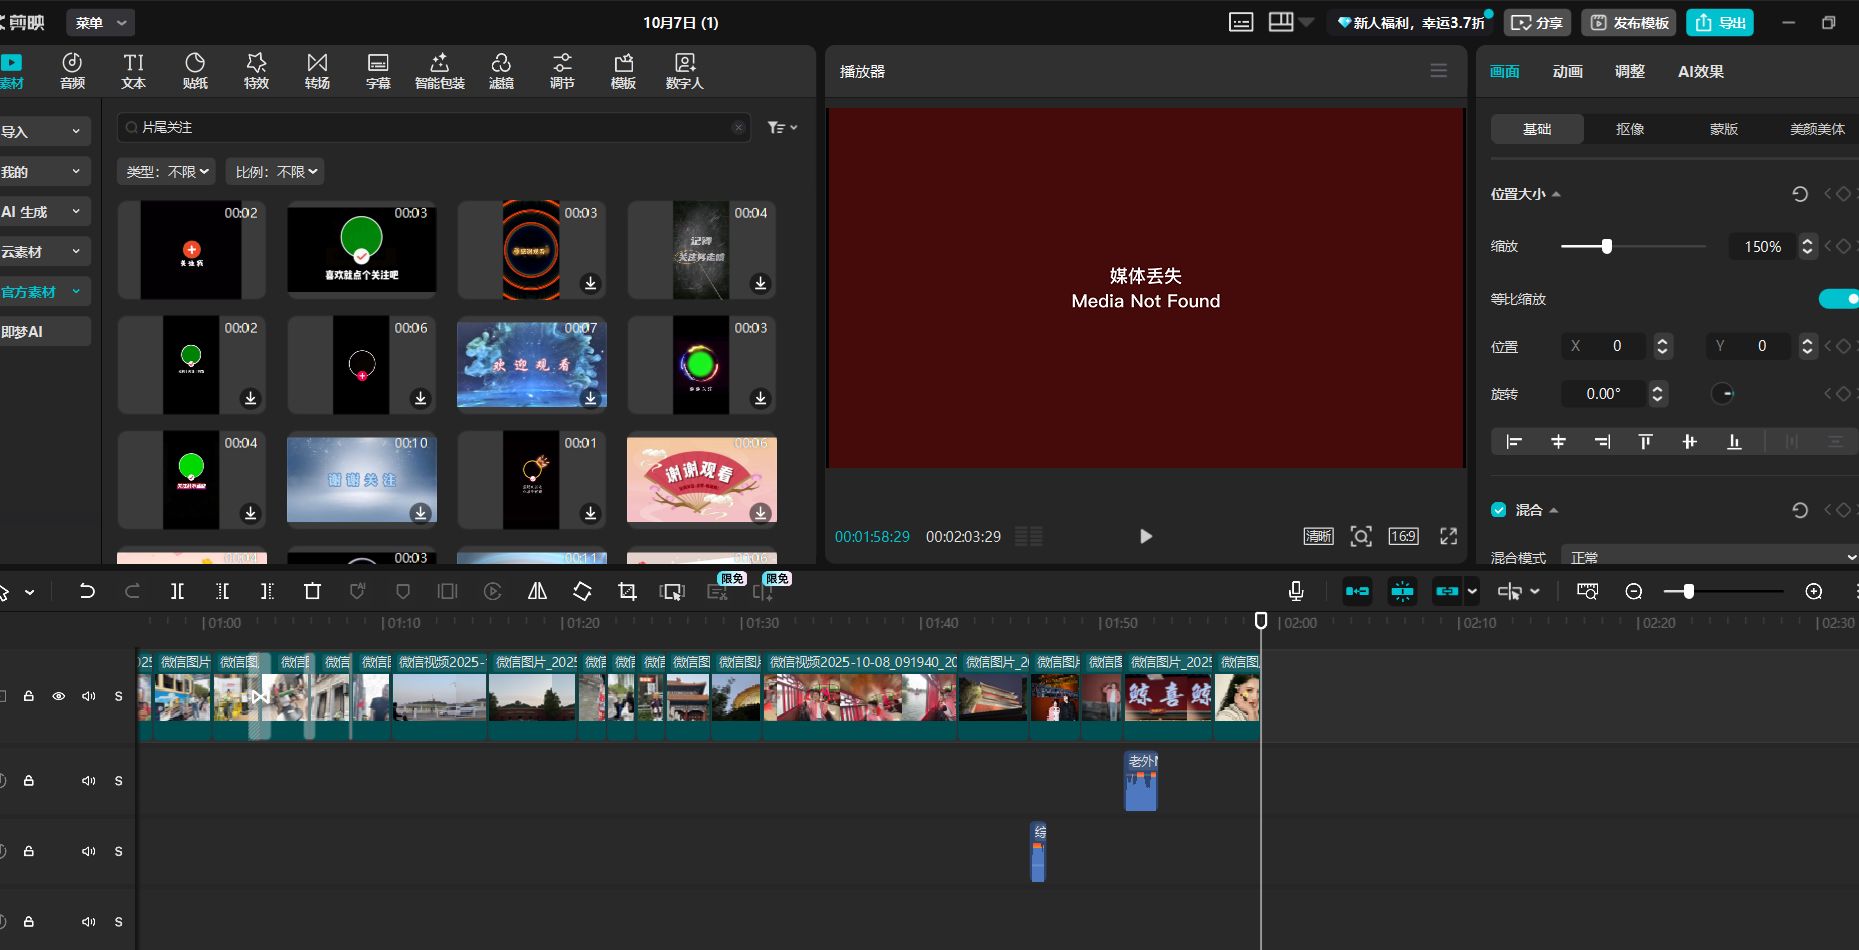Screen dimensions: 1859x950
Task: Open the 贴纸 stickers panel
Action: tap(195, 71)
